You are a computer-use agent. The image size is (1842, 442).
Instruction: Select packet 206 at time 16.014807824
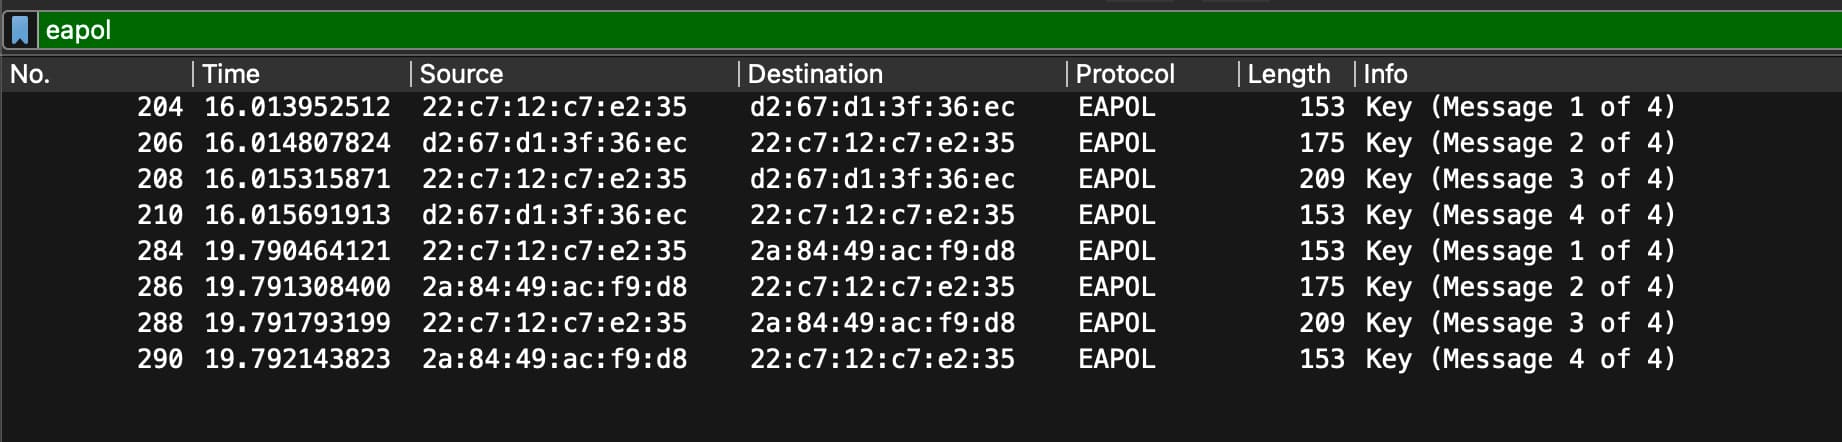pyautogui.click(x=297, y=143)
